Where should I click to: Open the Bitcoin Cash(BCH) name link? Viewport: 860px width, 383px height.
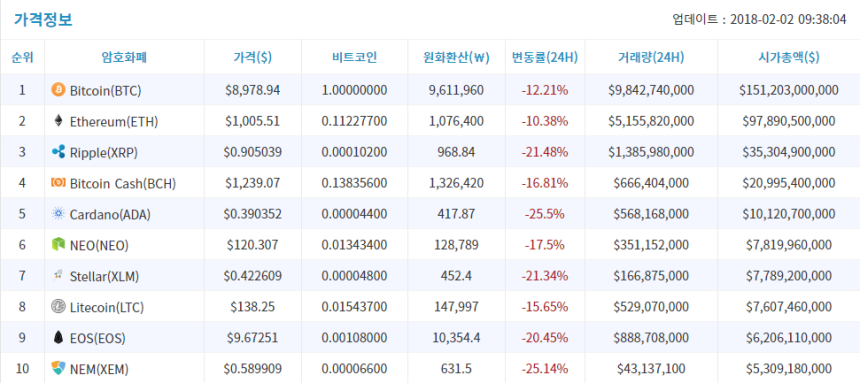(x=123, y=184)
